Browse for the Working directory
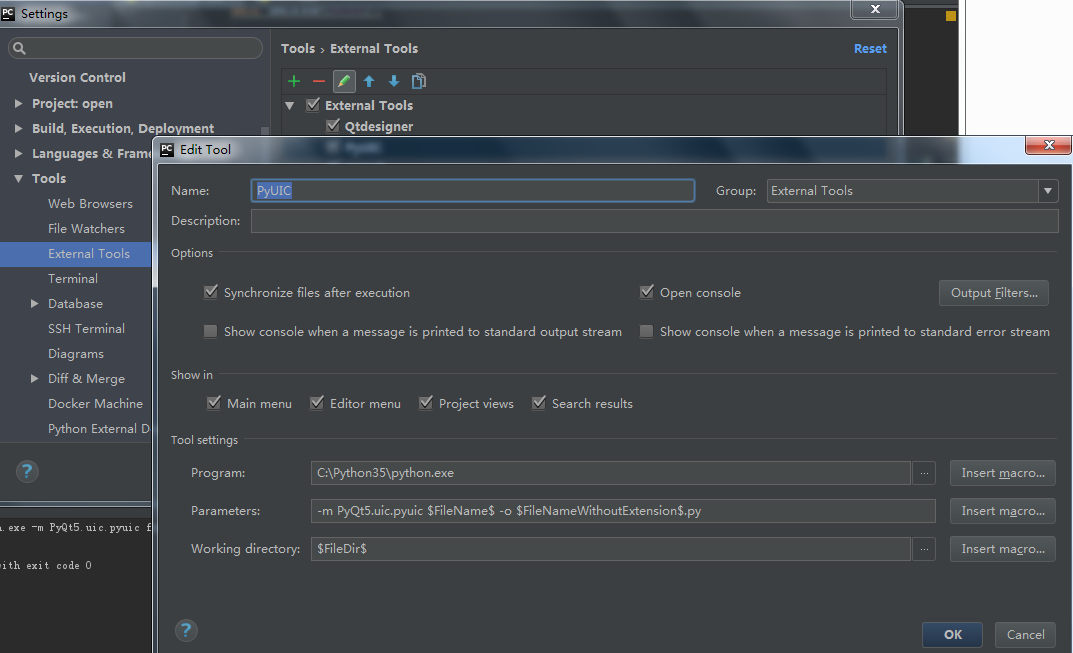1073x653 pixels. point(925,549)
